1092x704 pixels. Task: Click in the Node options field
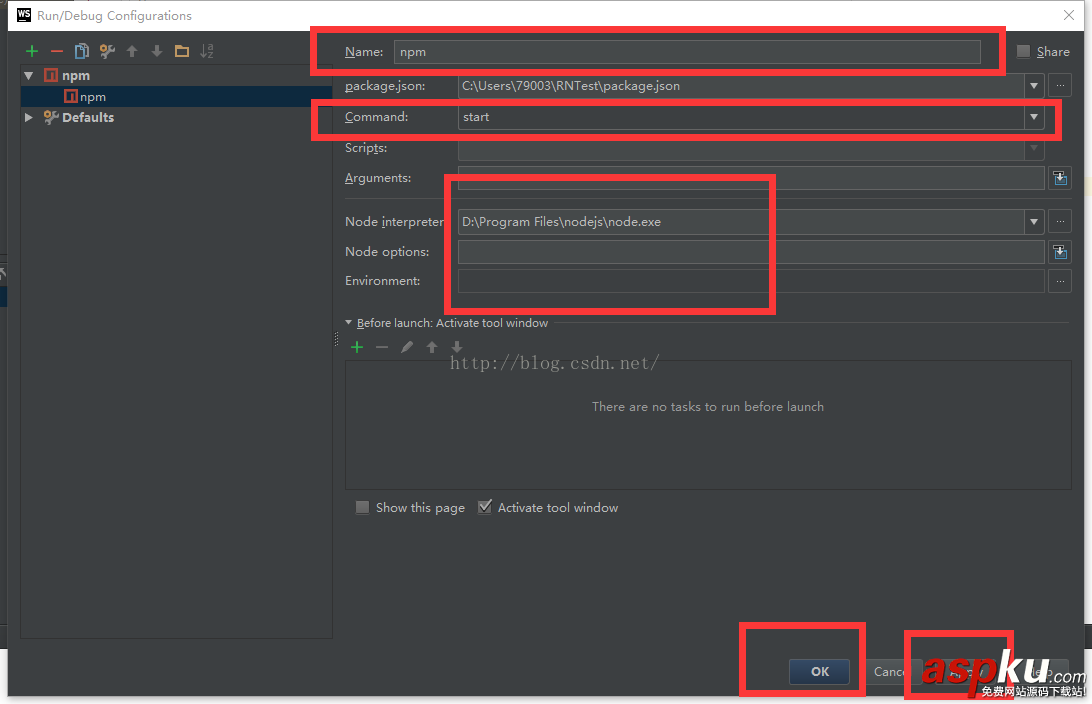(750, 252)
